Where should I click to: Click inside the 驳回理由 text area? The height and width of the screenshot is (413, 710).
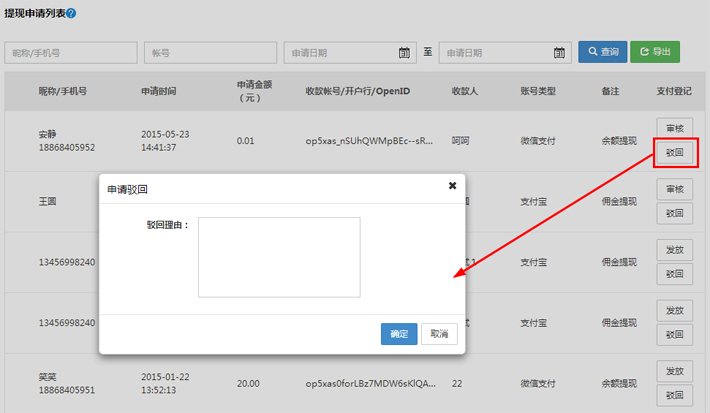[279, 257]
